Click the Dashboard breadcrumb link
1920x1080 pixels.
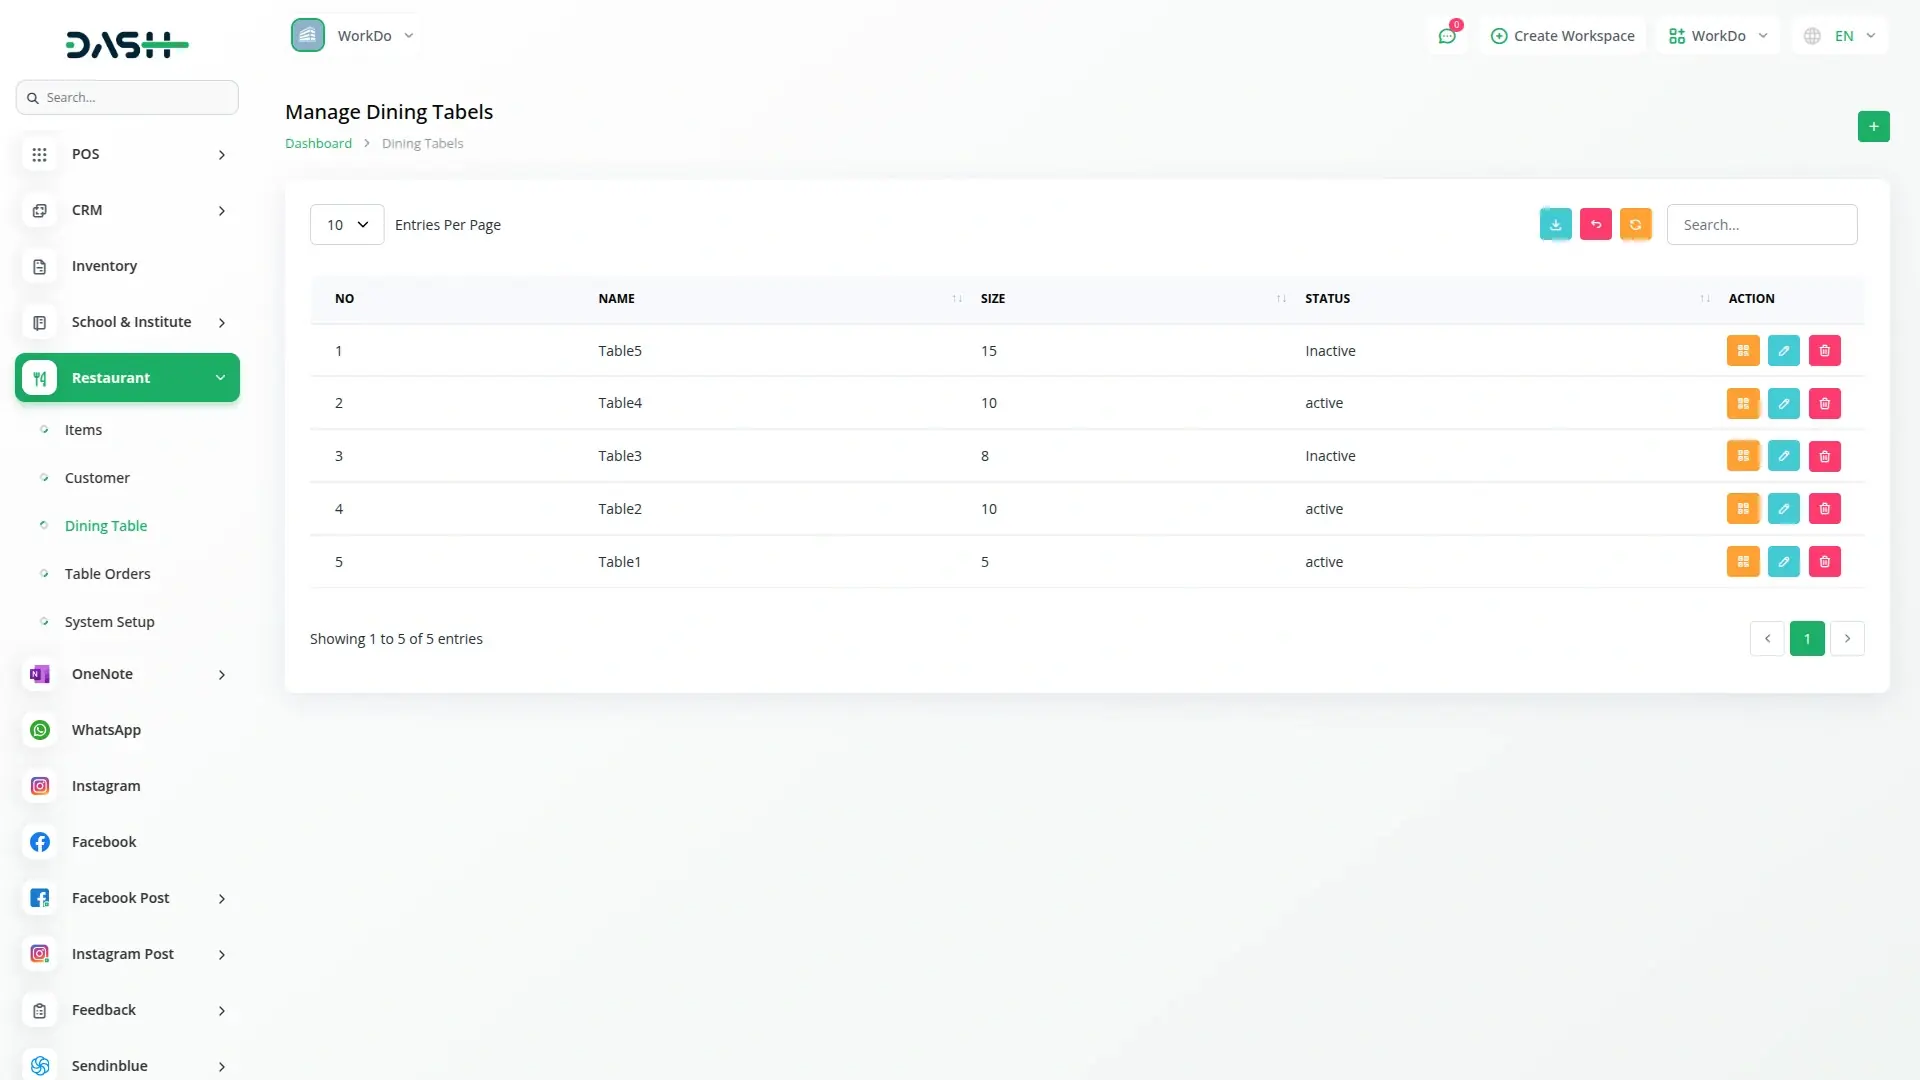318,143
